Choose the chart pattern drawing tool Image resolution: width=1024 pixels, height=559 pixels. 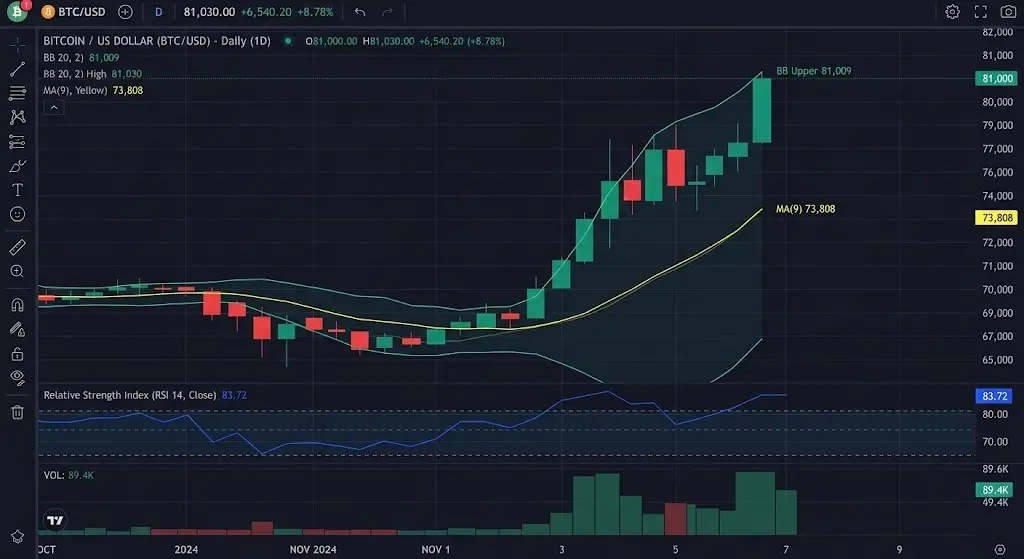[18, 117]
